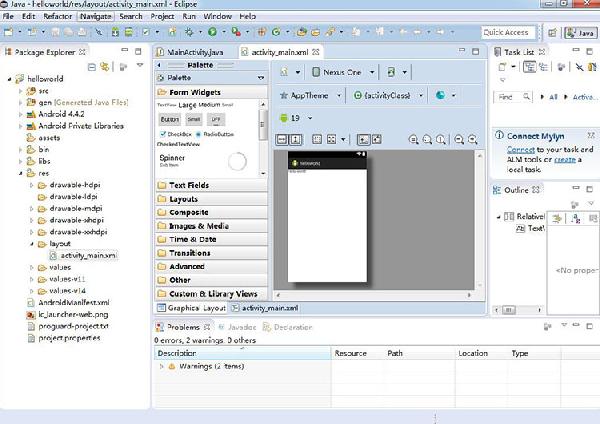Select ic_launcher-web.png file

(x=68, y=315)
